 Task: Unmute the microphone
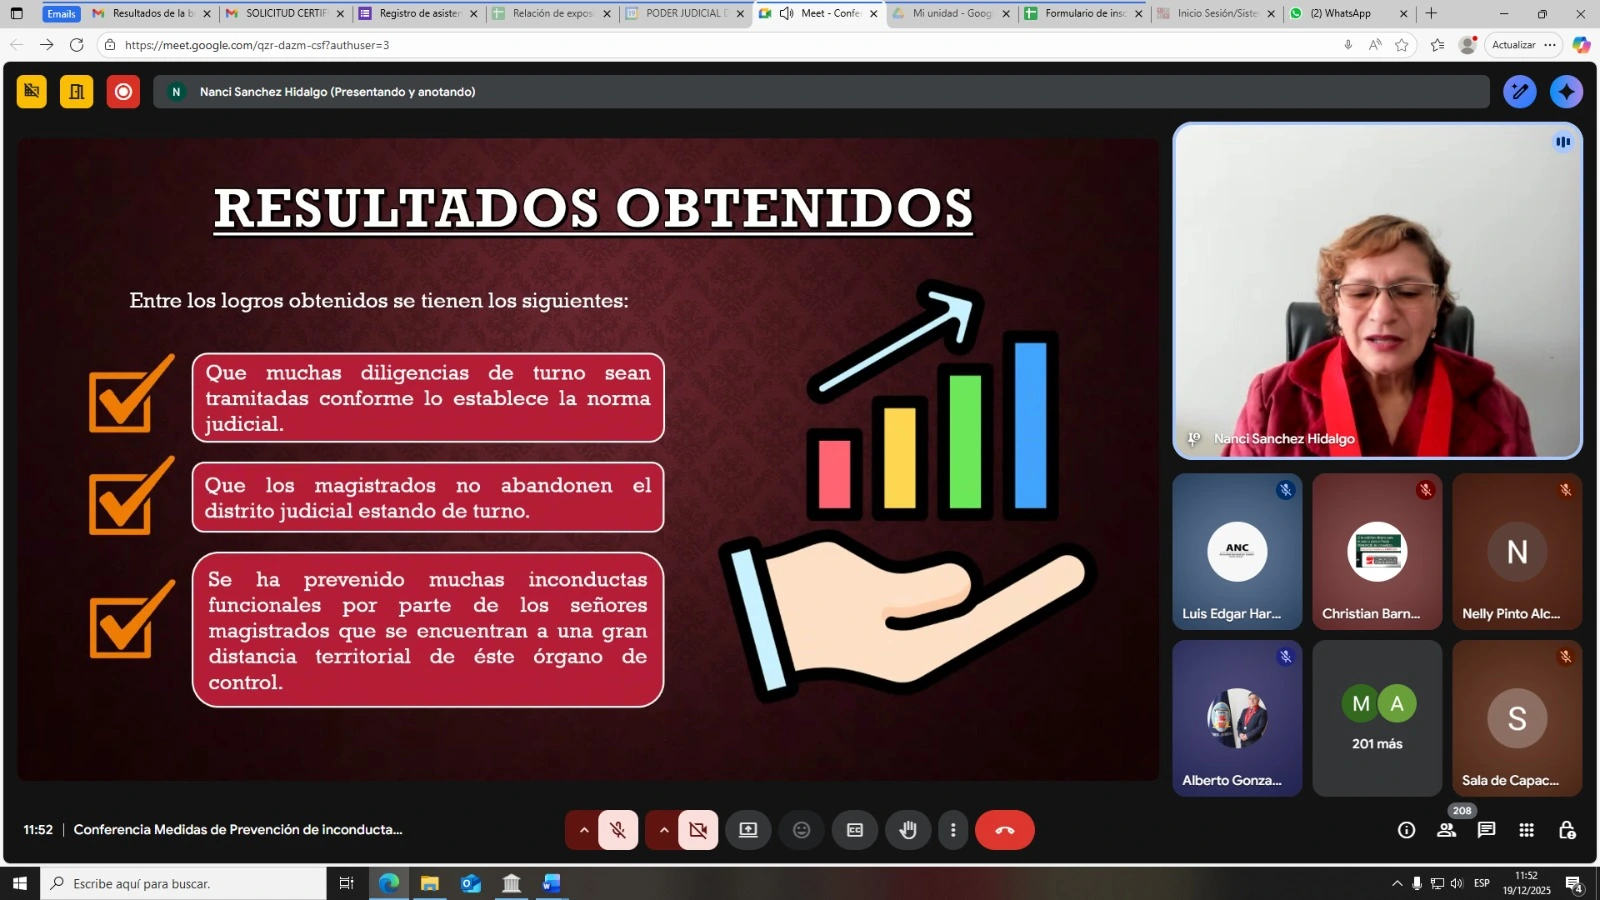pyautogui.click(x=618, y=830)
